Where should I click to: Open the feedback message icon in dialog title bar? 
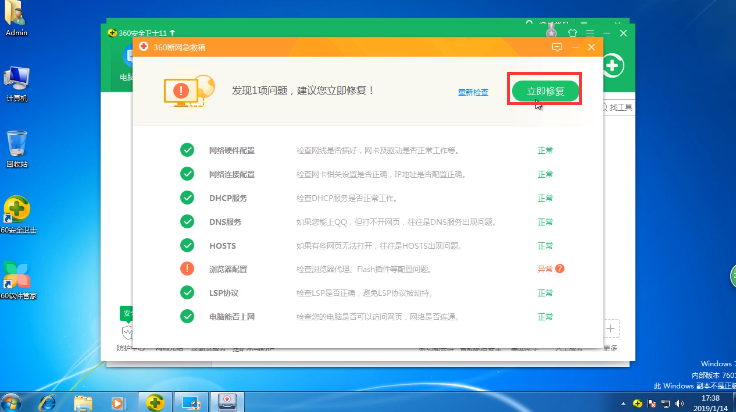[556, 47]
